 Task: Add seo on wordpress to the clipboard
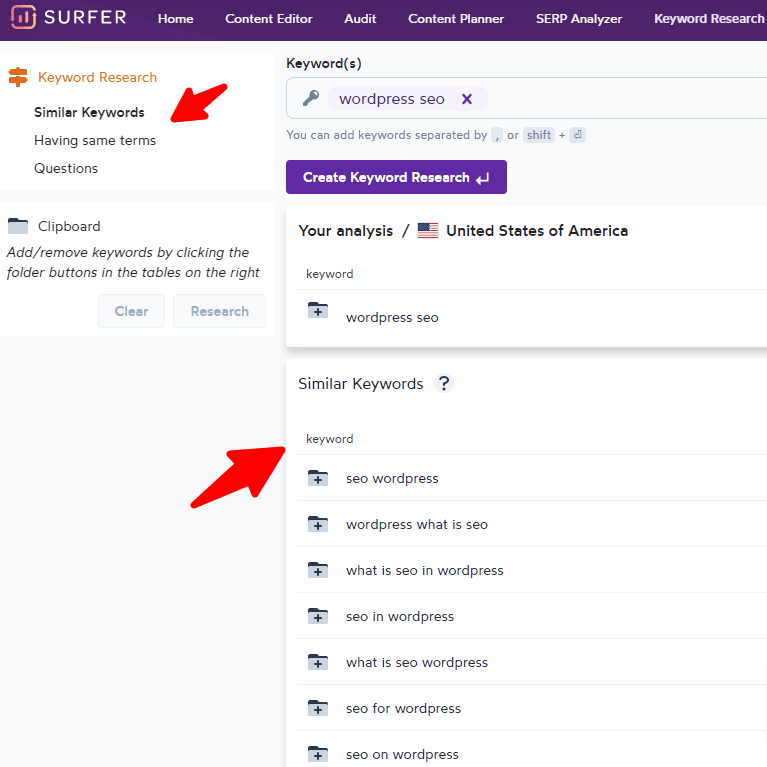[x=318, y=754]
